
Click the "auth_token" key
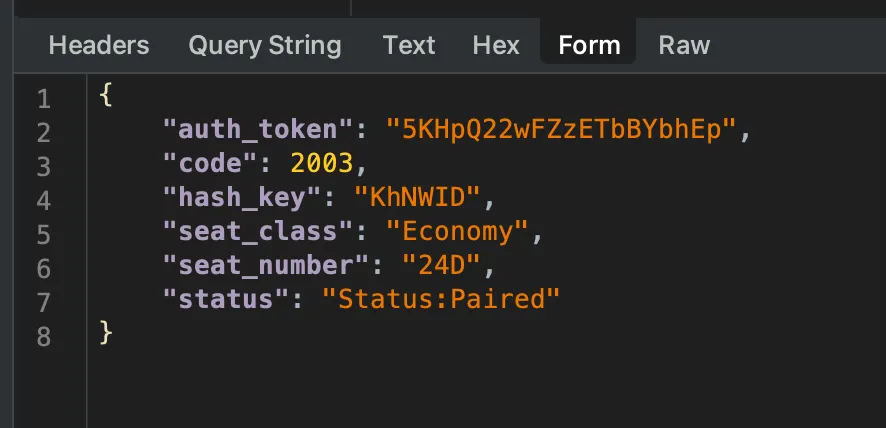click(x=250, y=129)
